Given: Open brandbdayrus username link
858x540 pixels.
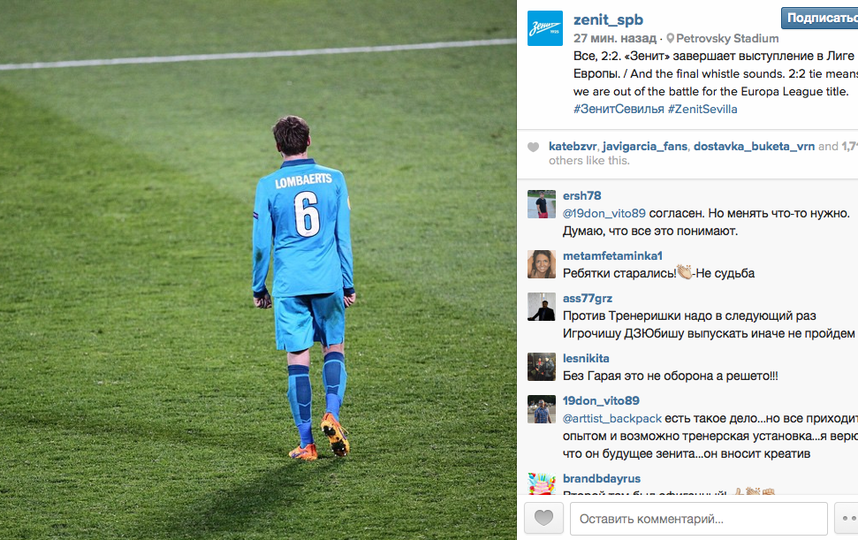Looking at the screenshot, I should tap(601, 479).
